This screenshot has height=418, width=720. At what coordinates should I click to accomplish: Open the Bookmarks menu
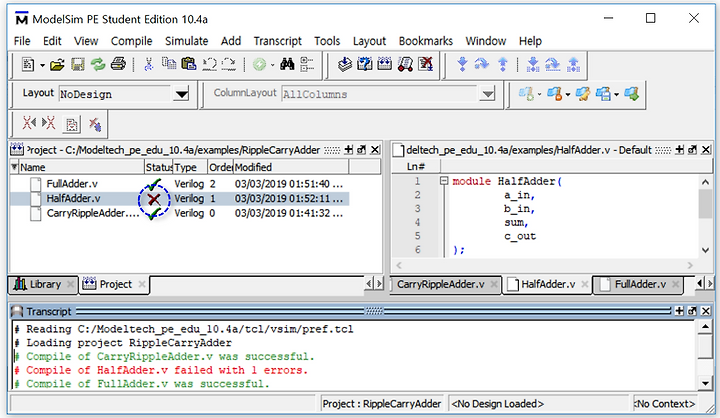pyautogui.click(x=426, y=41)
